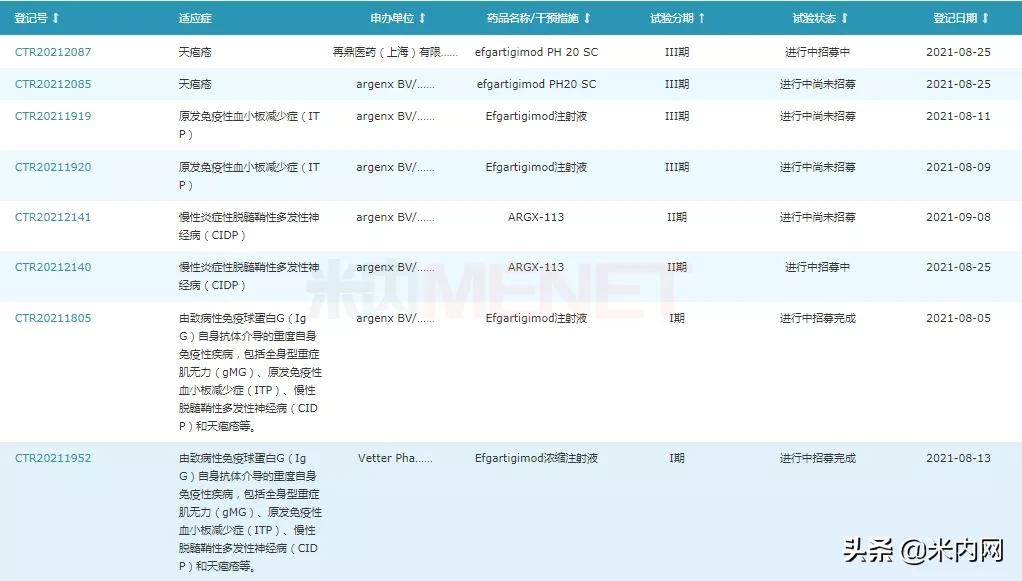Select phase III期 in row CTR20211920
Viewport: 1022px width, 581px height.
677,167
